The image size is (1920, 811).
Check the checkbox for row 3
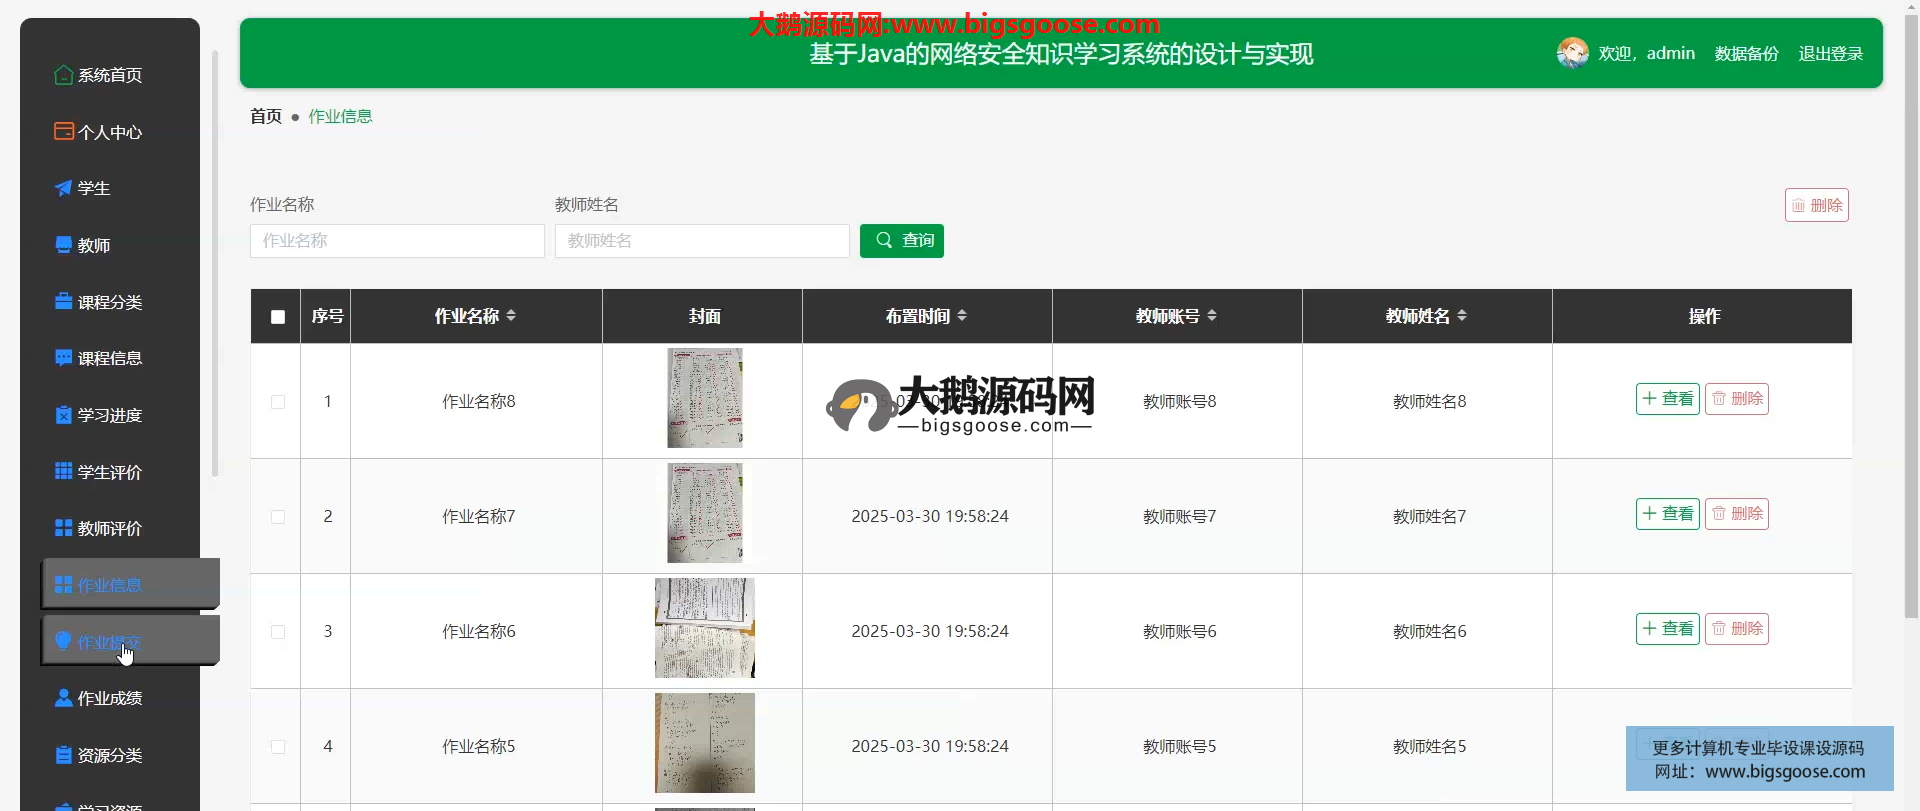(278, 632)
